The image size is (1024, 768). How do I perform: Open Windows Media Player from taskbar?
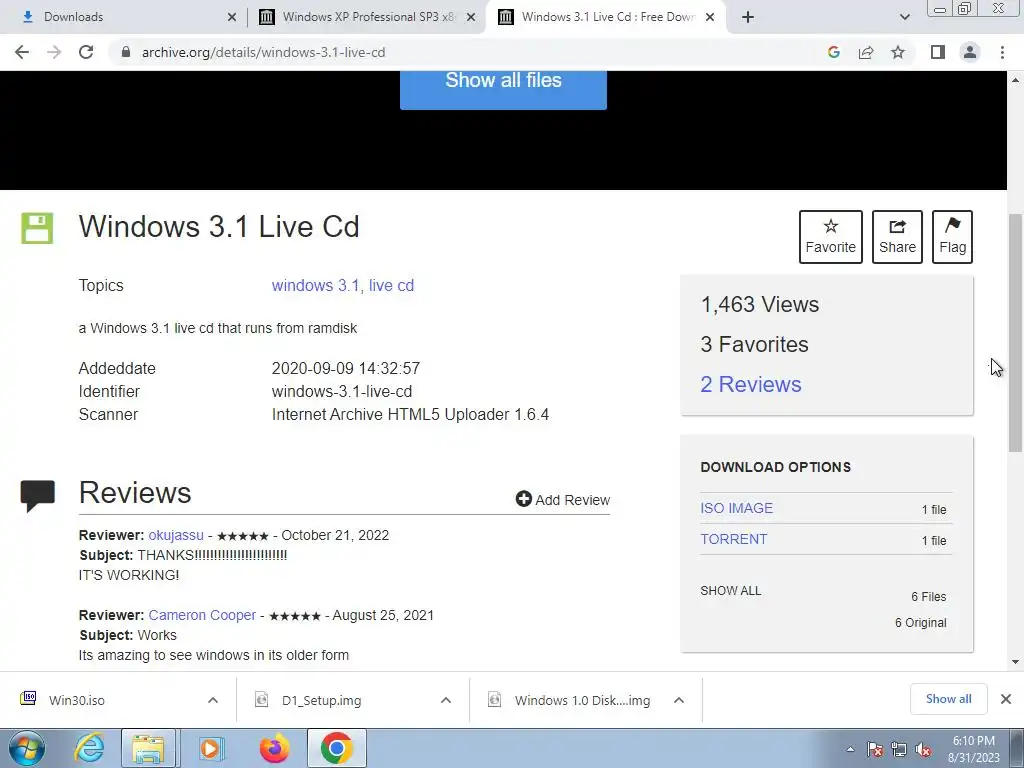click(x=210, y=748)
